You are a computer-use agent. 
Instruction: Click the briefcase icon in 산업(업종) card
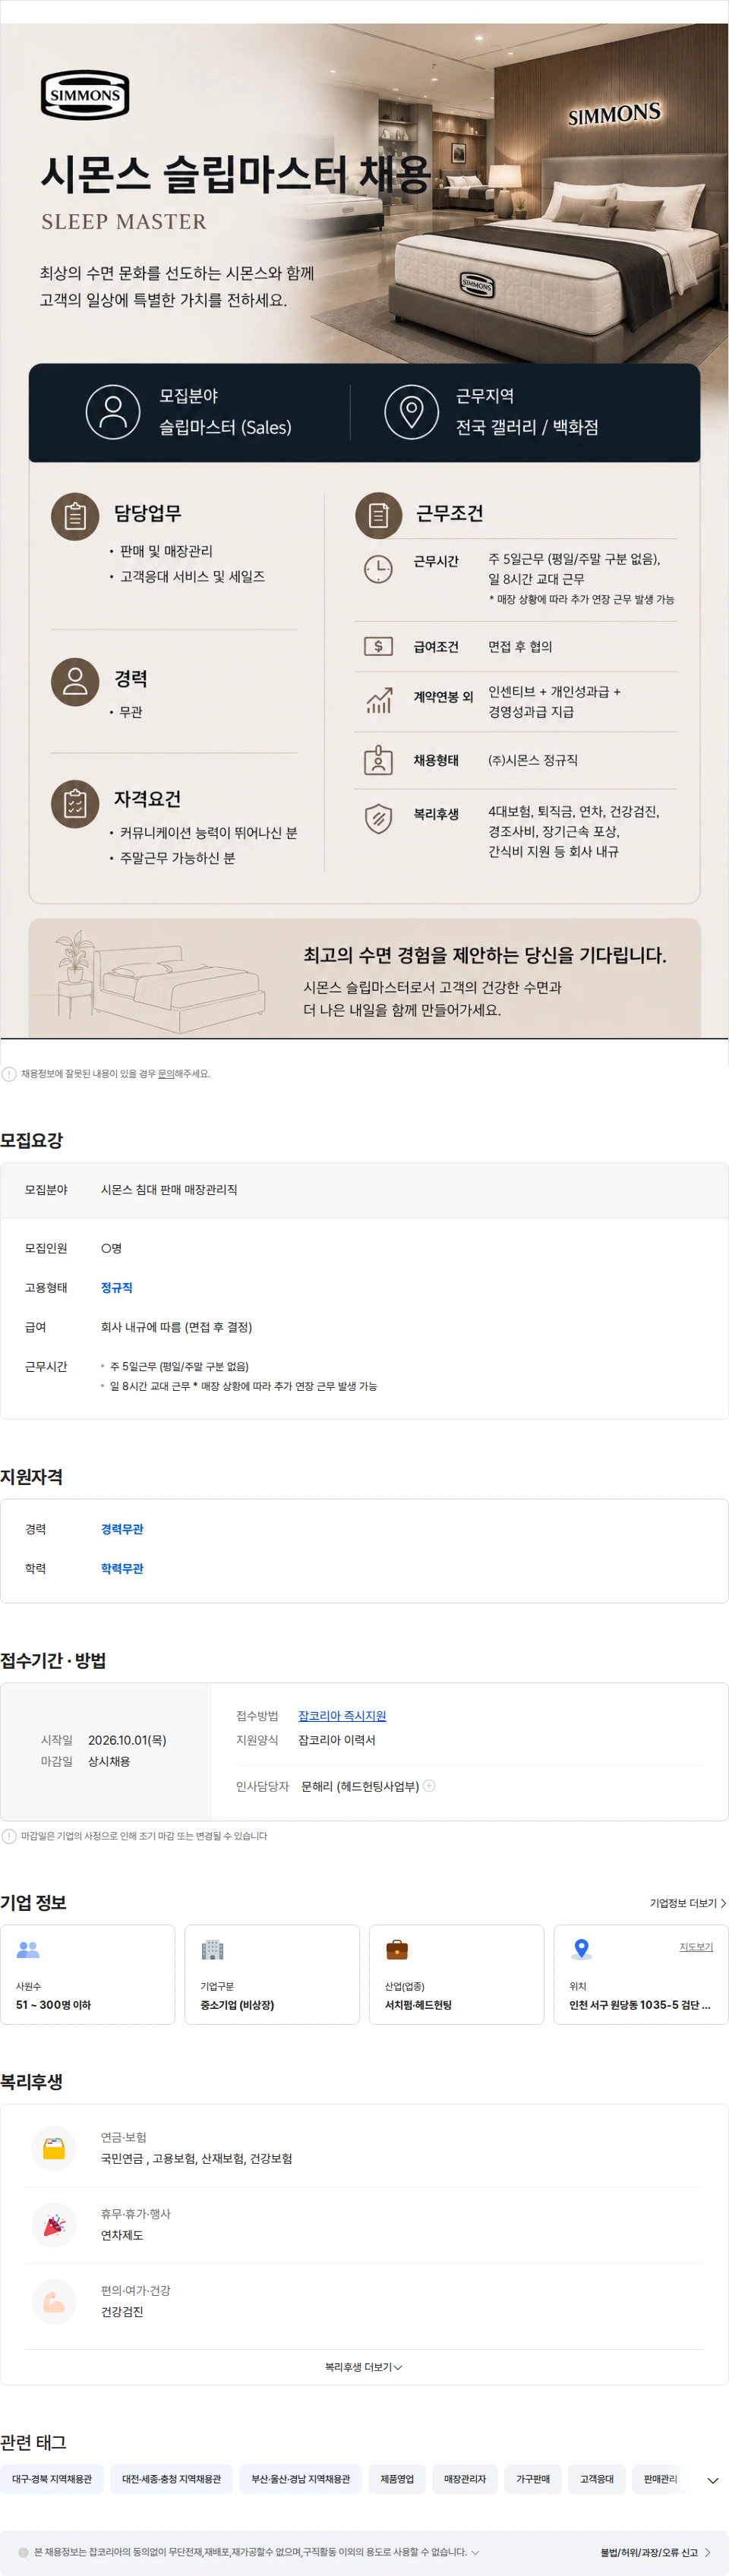397,1949
